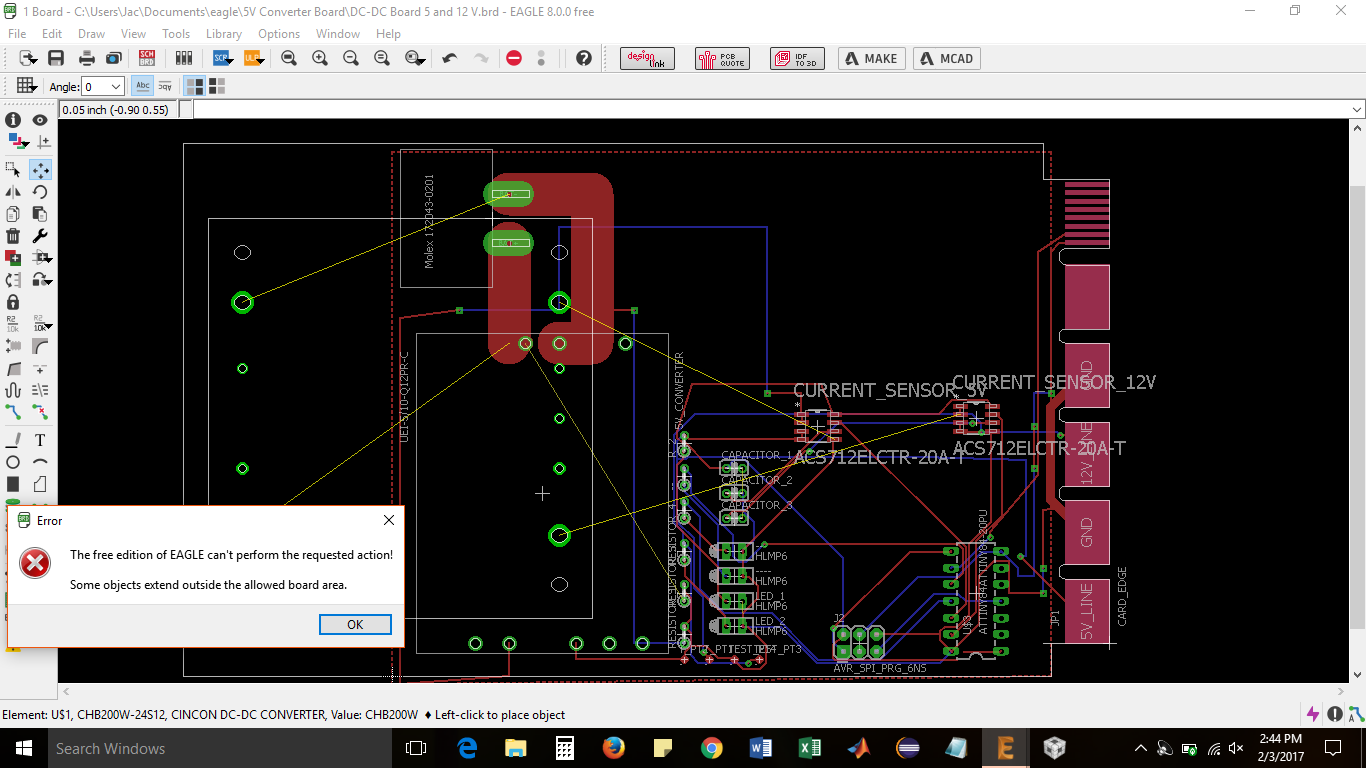
Task: Click the design link button
Action: (x=648, y=58)
